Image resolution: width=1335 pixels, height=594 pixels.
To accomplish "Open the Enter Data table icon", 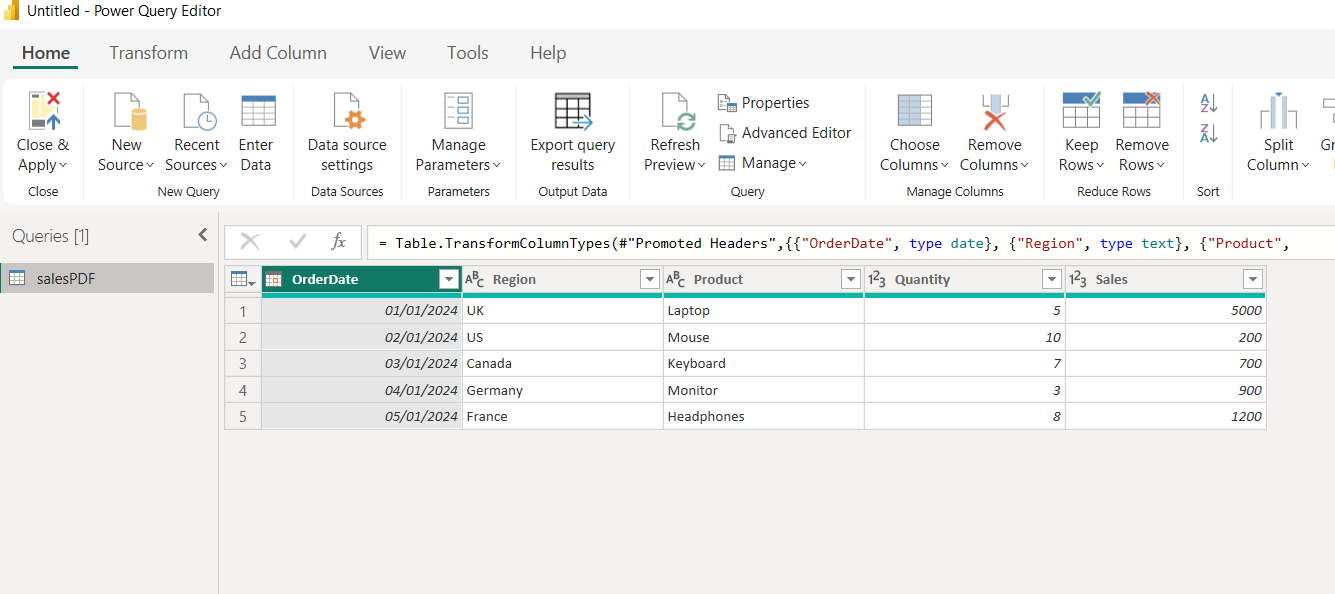I will [x=257, y=112].
